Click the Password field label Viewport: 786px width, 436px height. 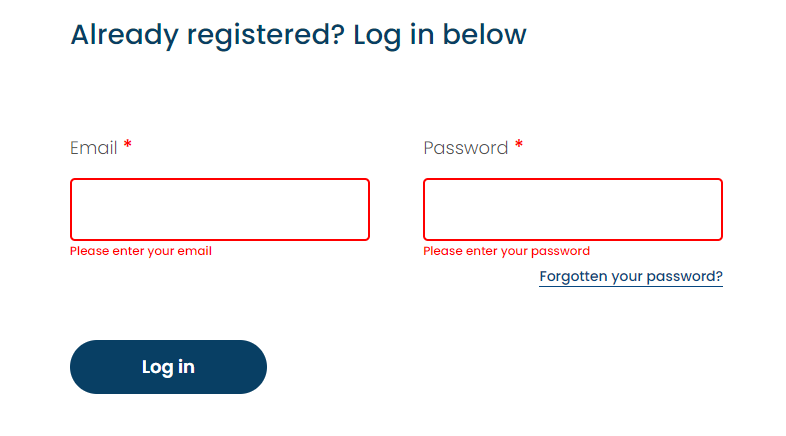click(x=466, y=148)
